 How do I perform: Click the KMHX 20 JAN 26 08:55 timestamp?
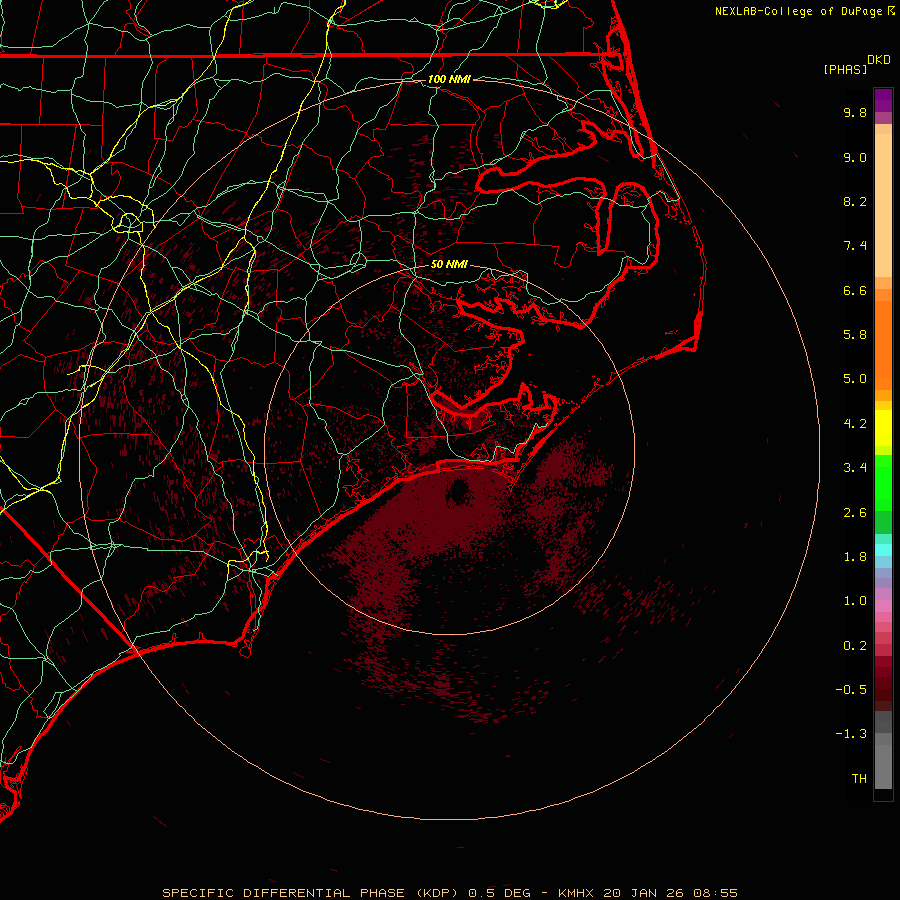(648, 893)
